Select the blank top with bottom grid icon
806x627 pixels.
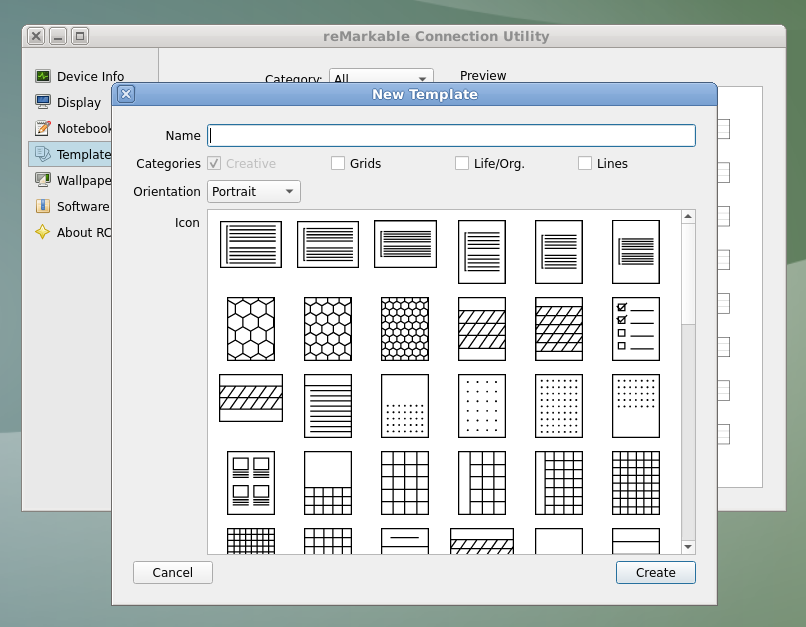(328, 483)
